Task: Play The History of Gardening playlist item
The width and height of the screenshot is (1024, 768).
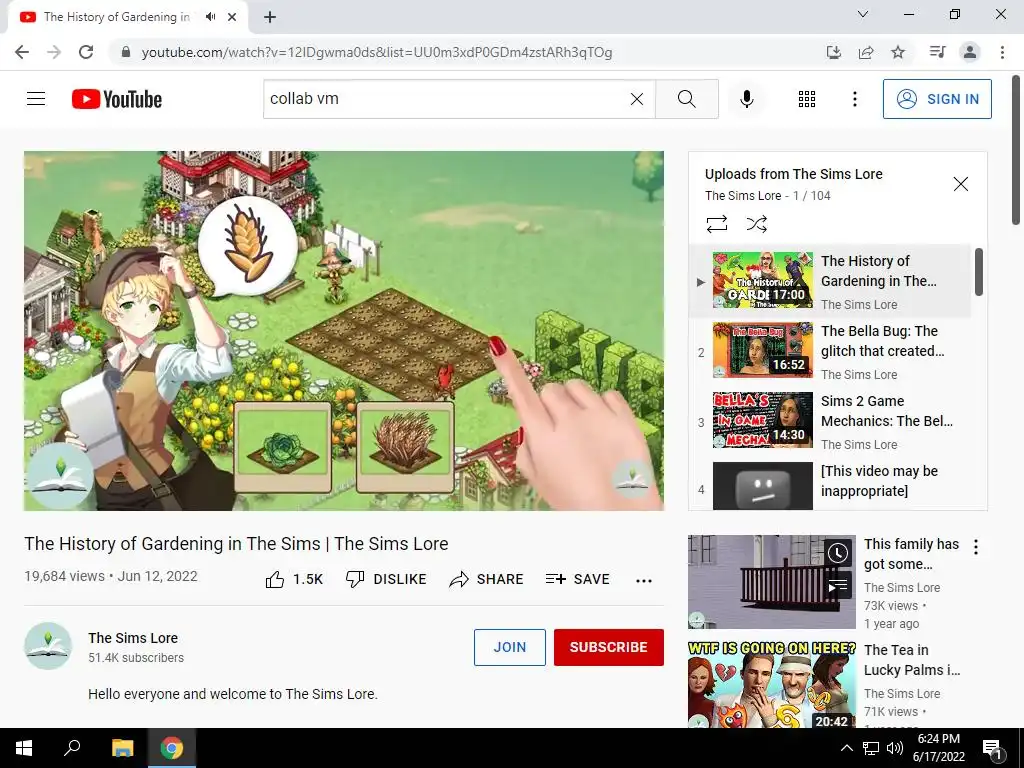Action: pyautogui.click(x=829, y=281)
